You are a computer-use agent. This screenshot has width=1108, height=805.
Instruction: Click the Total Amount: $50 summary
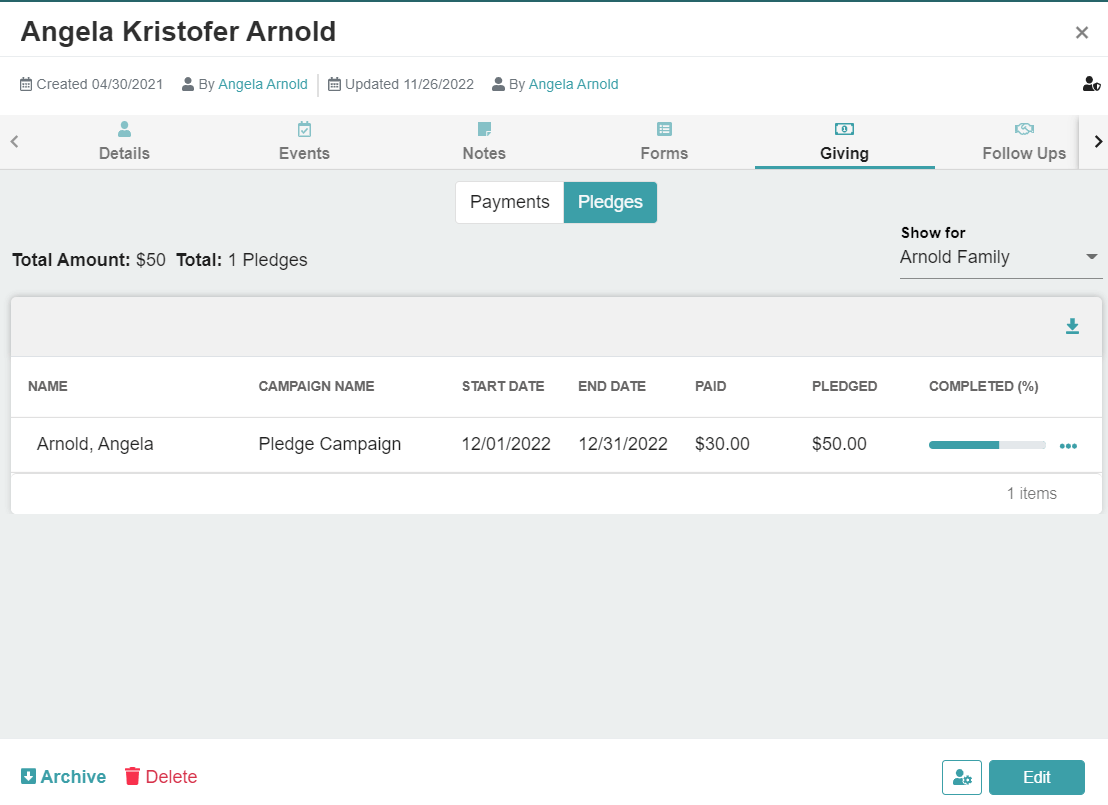click(x=89, y=260)
